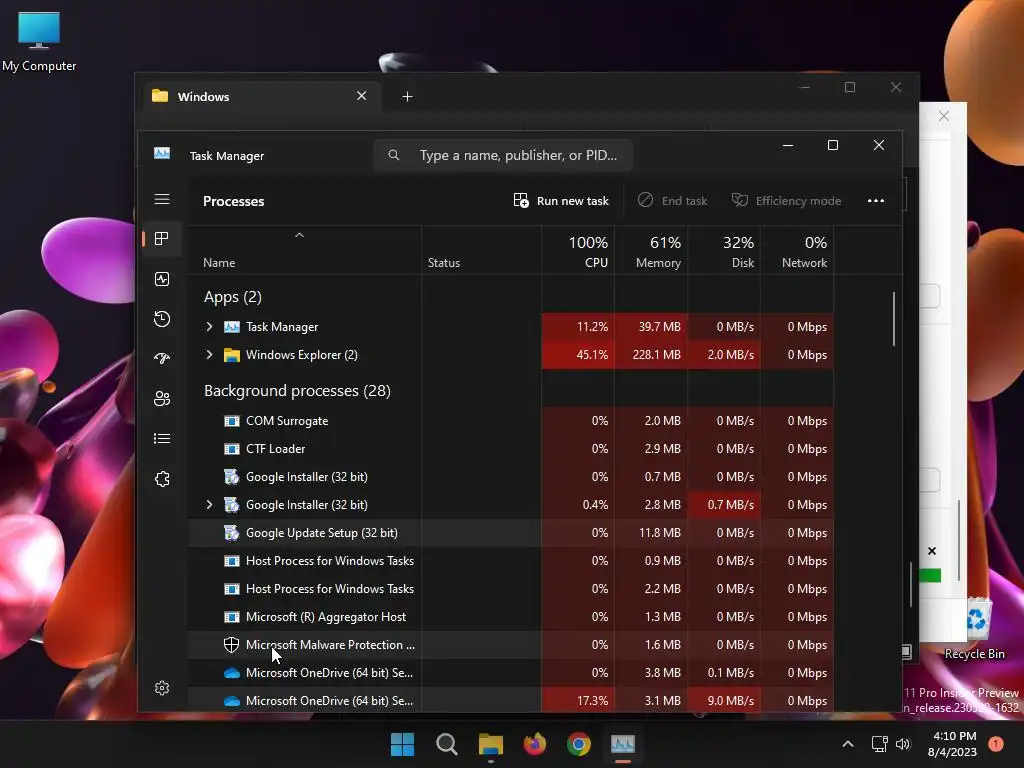The width and height of the screenshot is (1024, 768).
Task: Open the Details page icon in sidebar
Action: point(162,438)
